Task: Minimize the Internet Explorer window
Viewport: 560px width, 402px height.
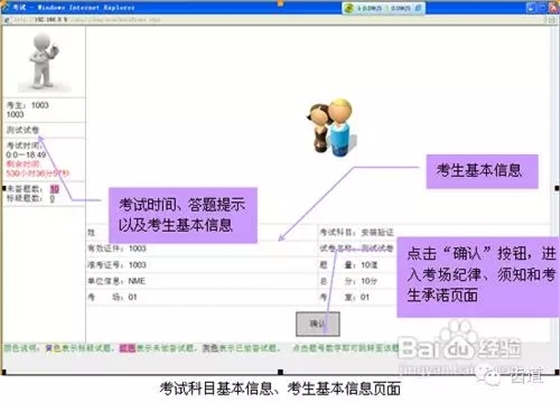Action: 531,7
